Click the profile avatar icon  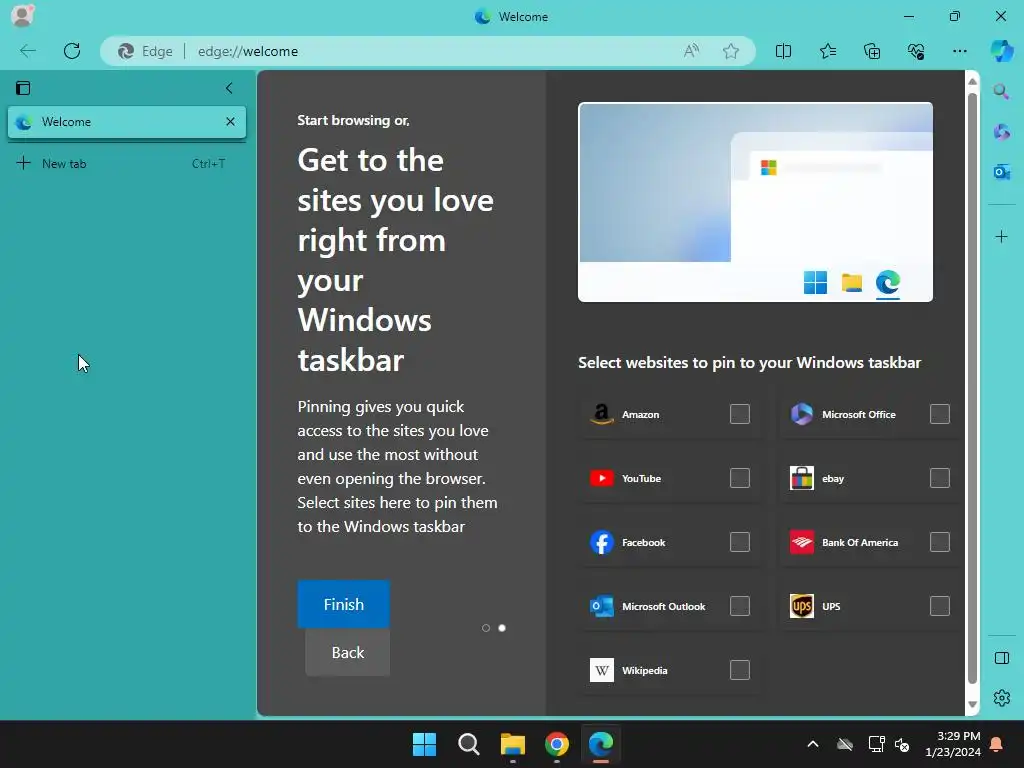(22, 16)
